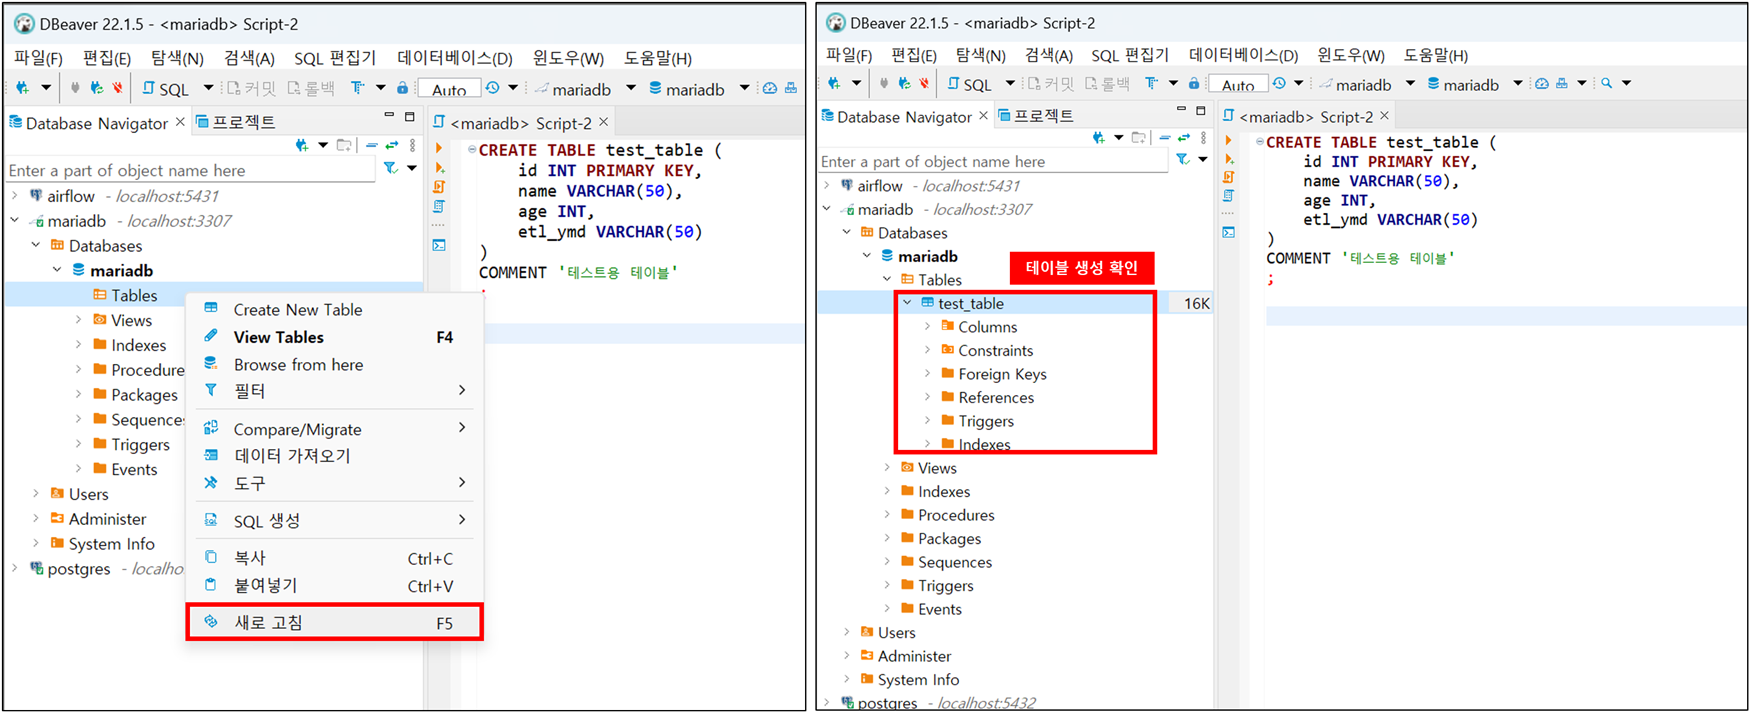
Task: Select 새로 고침 in the context menu
Action: click(335, 622)
